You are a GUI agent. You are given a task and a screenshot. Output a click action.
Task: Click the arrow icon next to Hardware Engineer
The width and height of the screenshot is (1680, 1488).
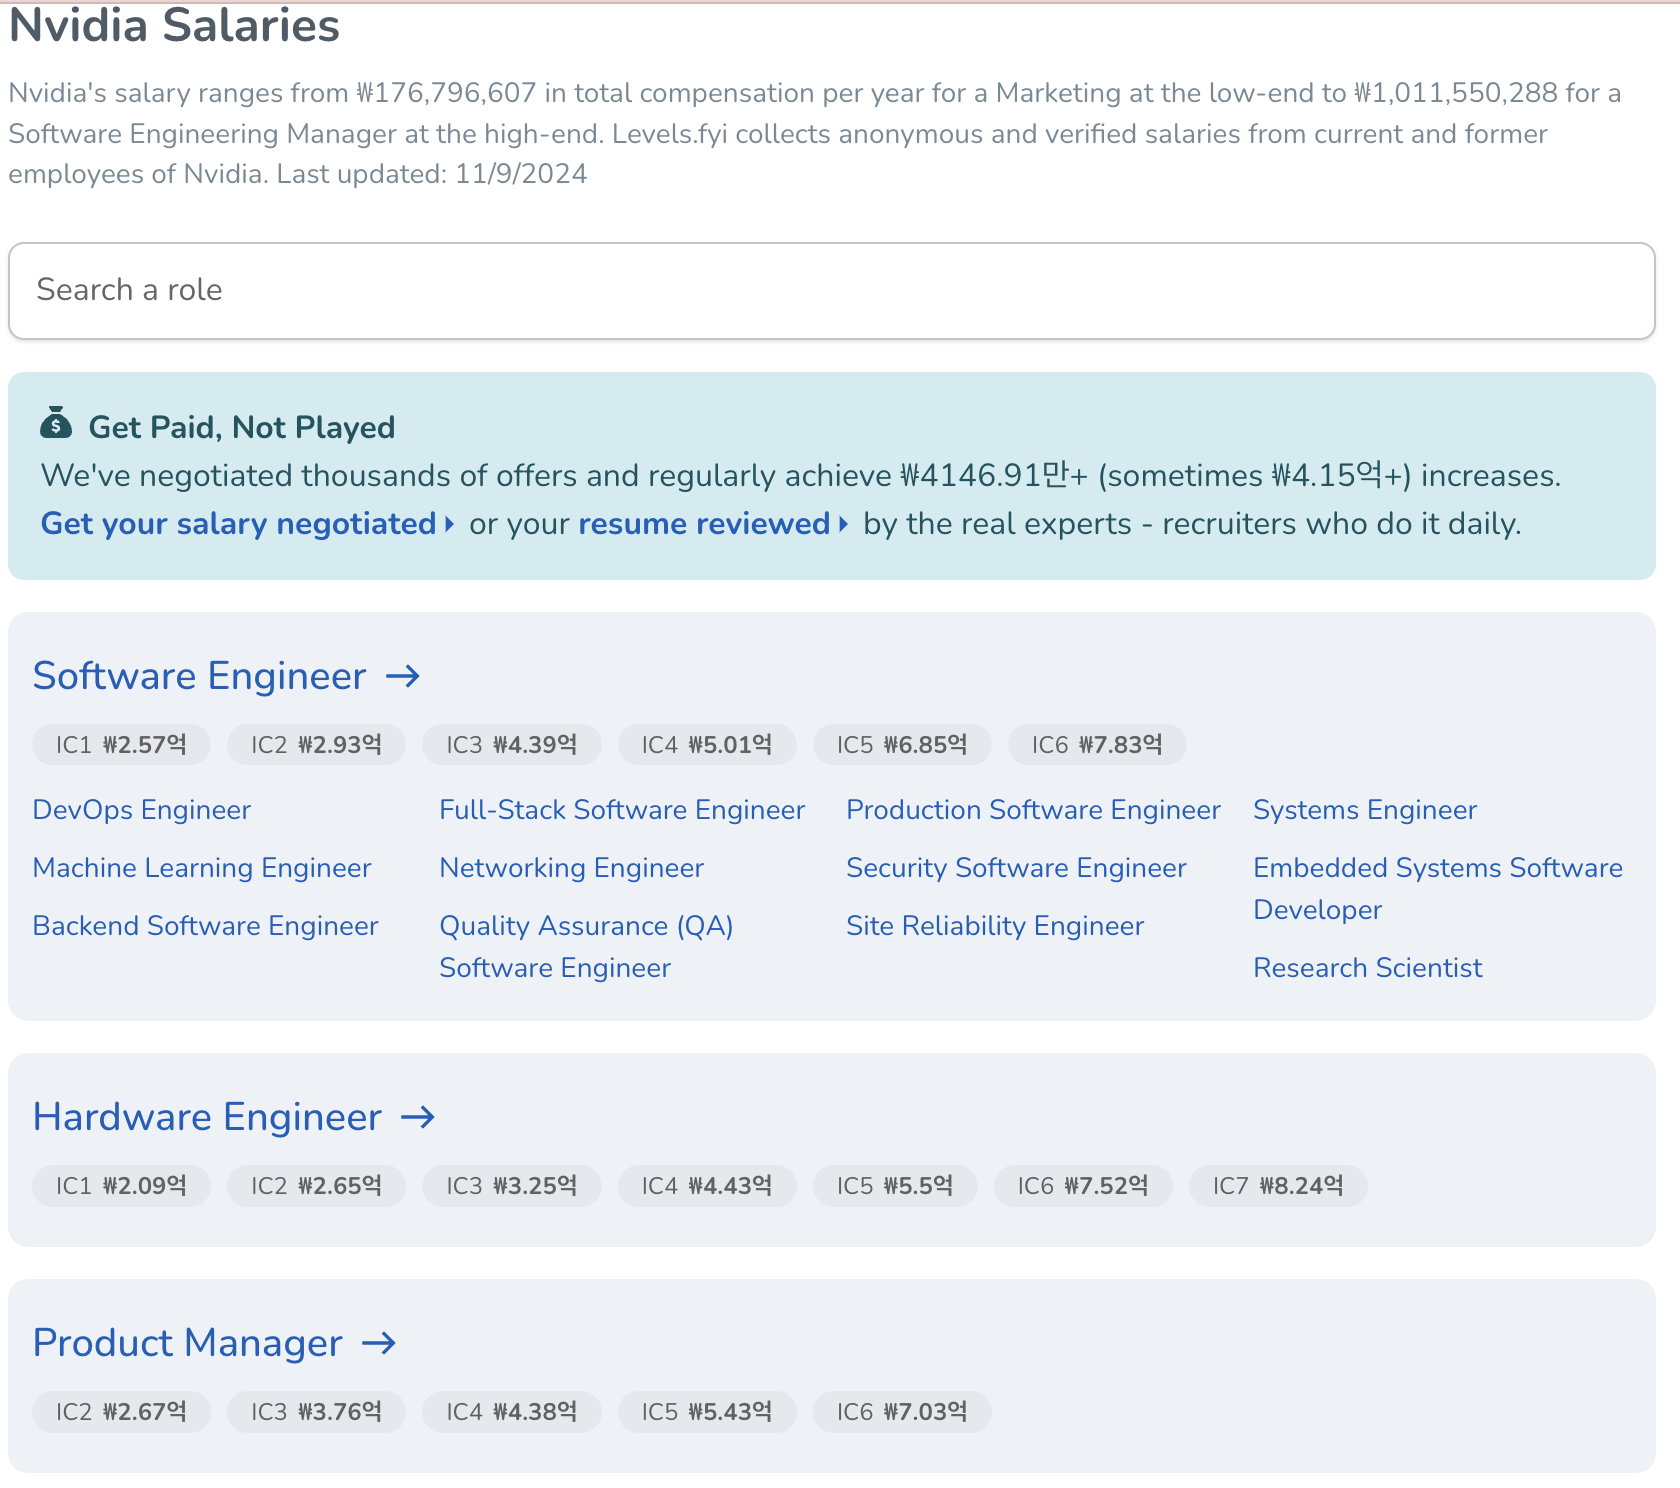418,1117
